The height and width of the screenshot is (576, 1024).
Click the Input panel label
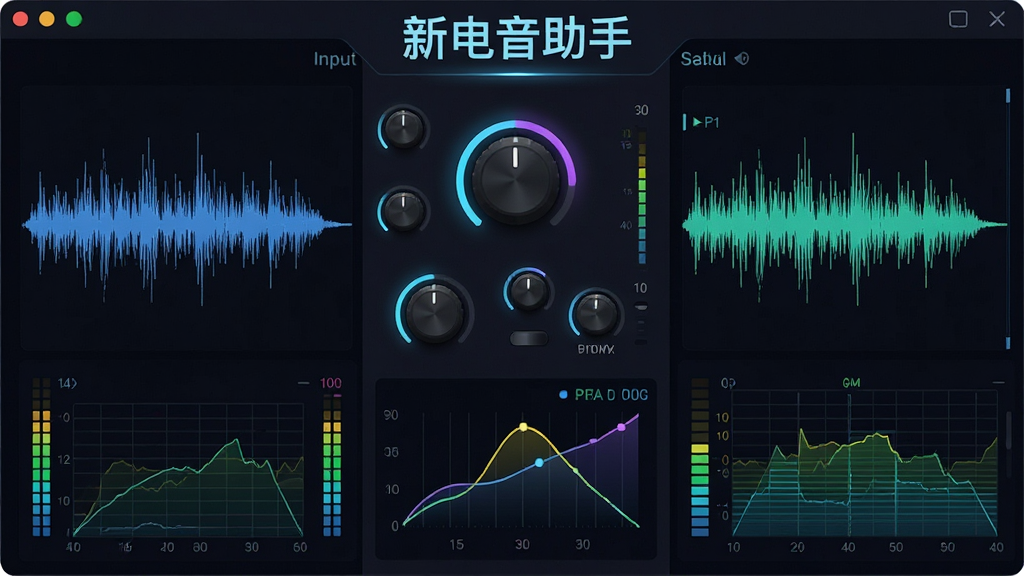pos(334,59)
